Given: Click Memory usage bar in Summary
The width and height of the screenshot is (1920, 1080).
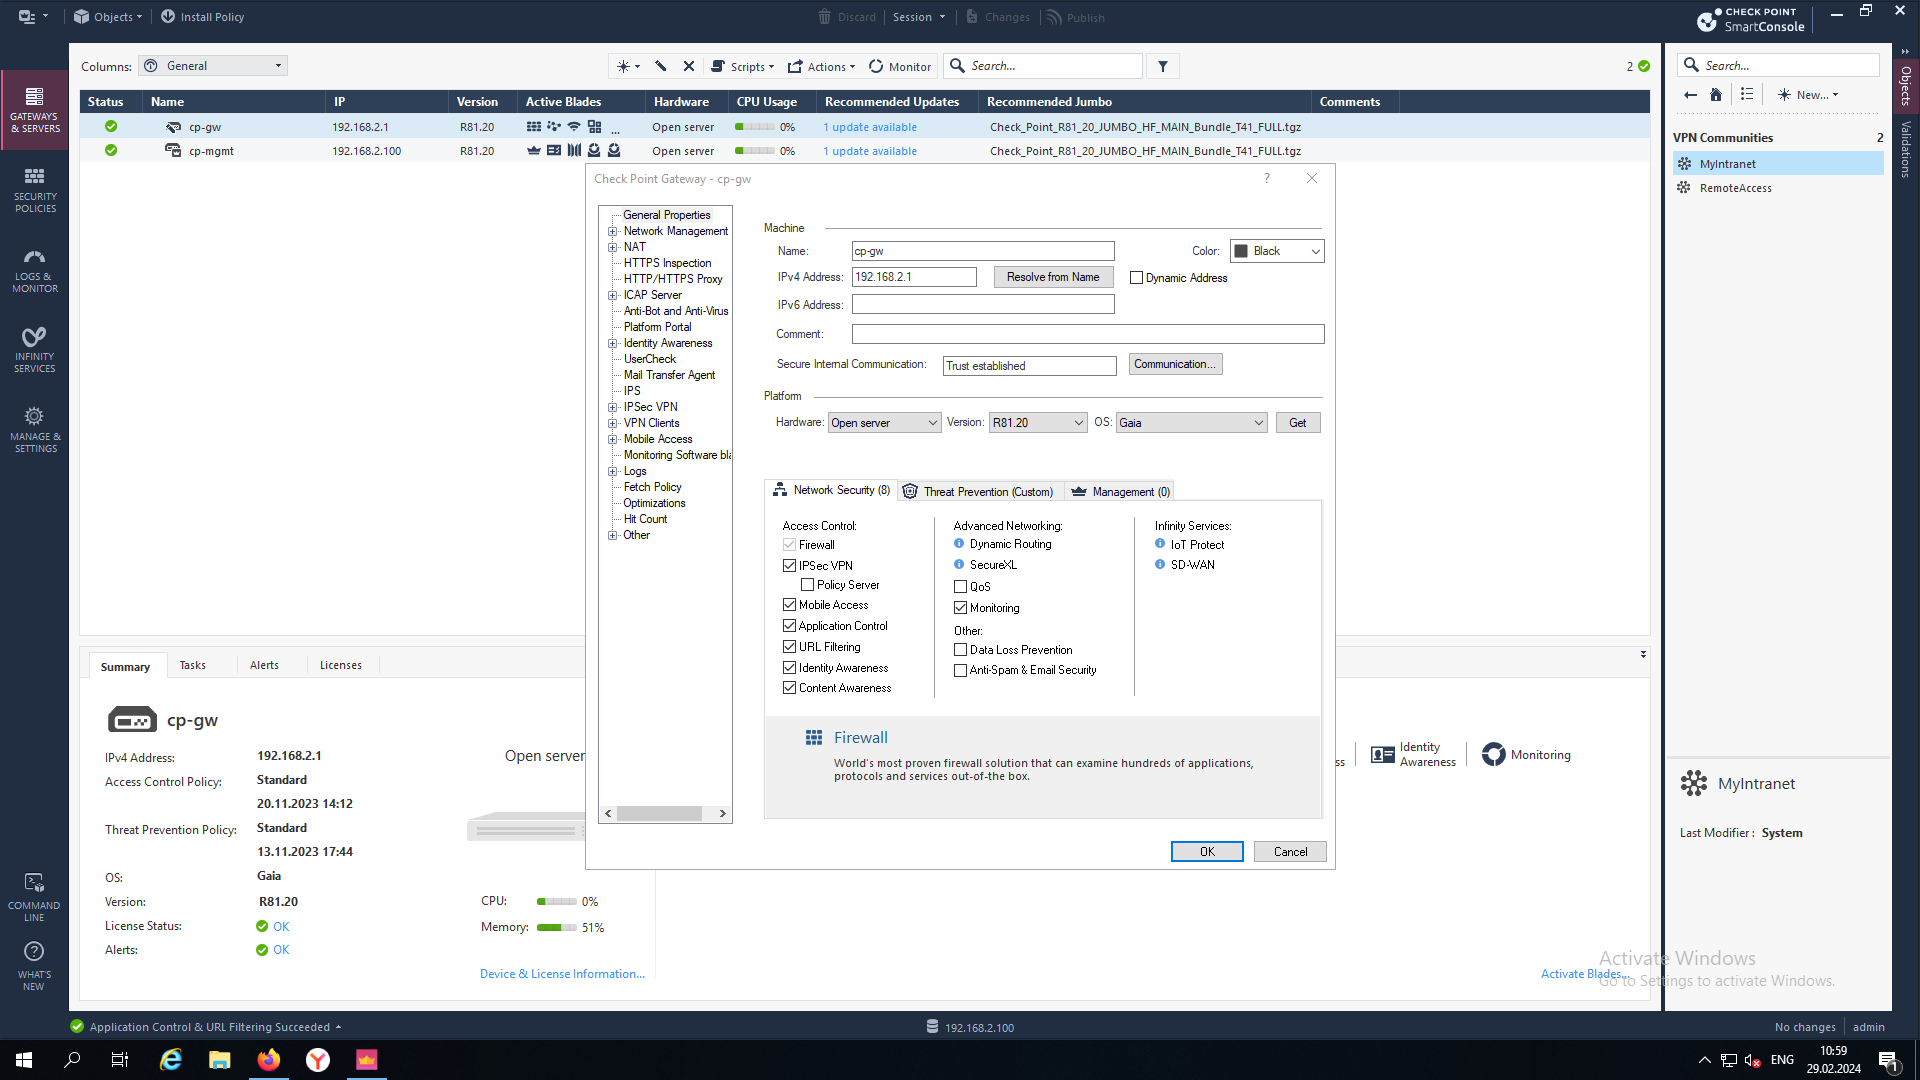Looking at the screenshot, I should (x=557, y=928).
